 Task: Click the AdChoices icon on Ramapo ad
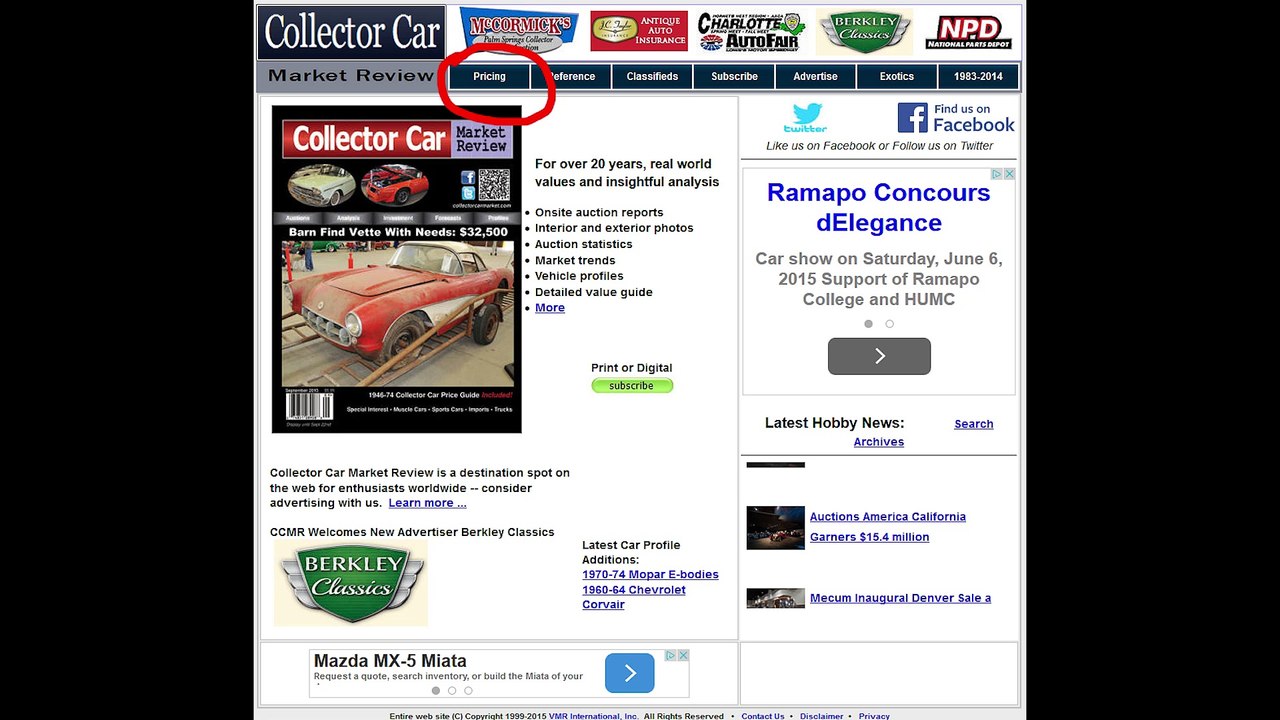(996, 174)
